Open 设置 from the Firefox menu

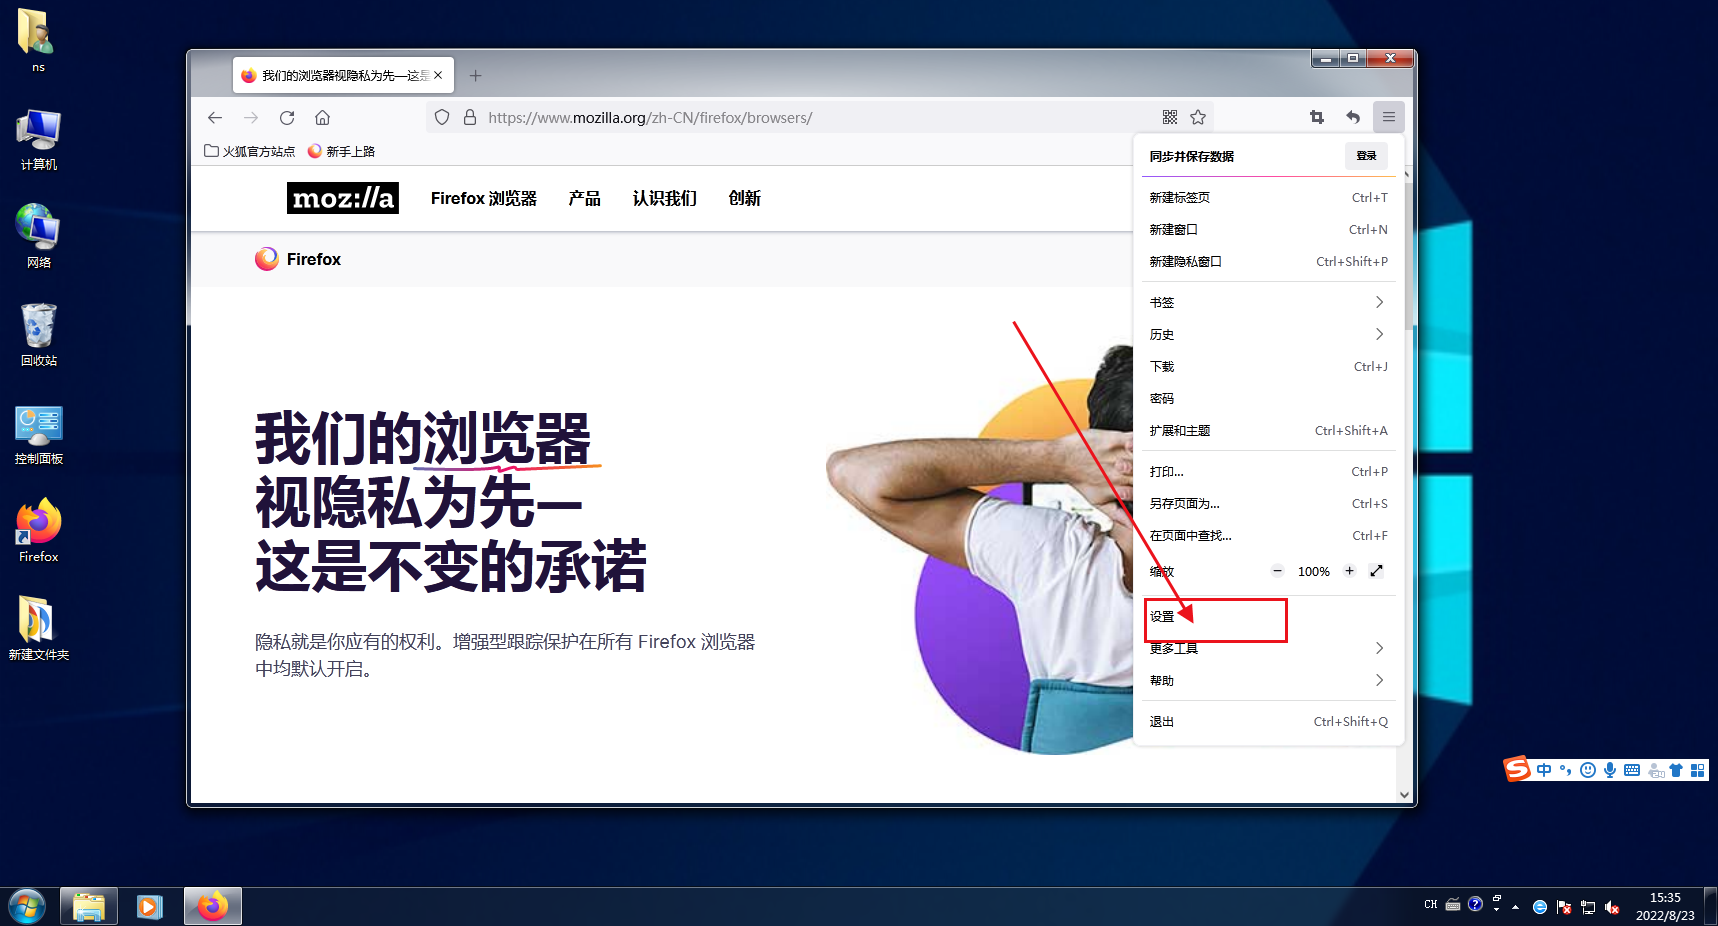[1268, 617]
